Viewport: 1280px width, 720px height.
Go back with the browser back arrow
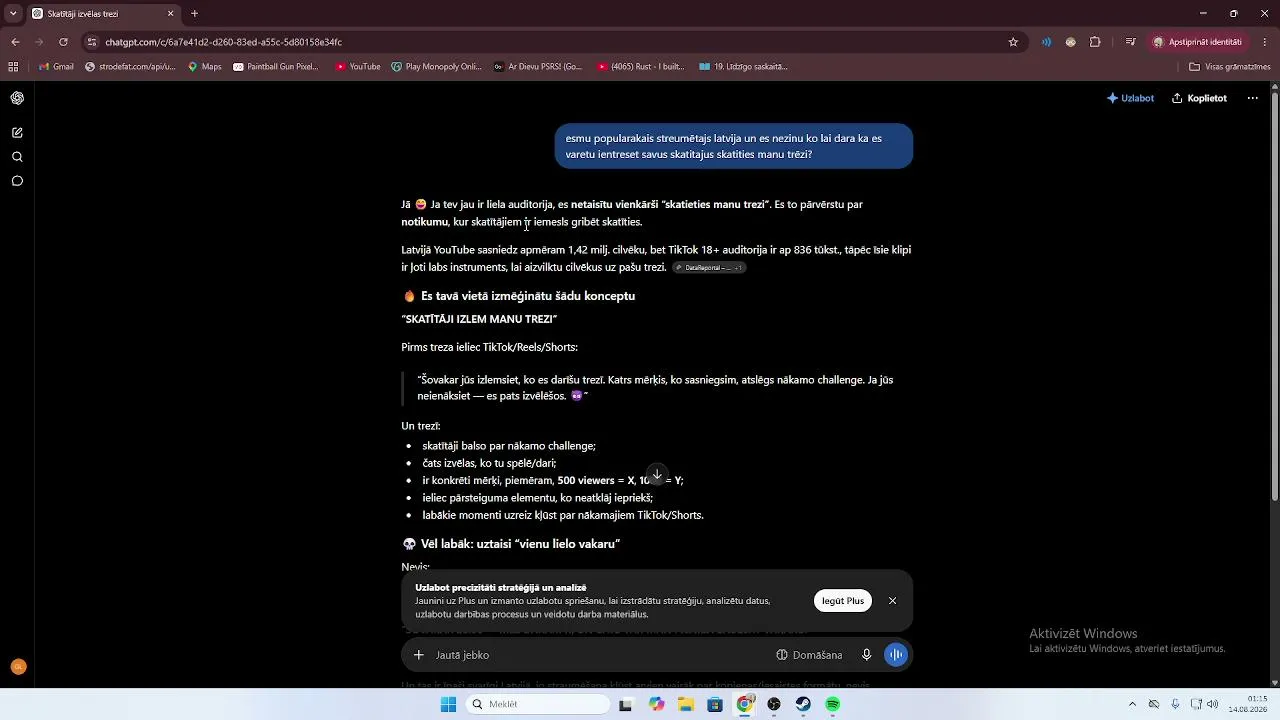pos(15,42)
